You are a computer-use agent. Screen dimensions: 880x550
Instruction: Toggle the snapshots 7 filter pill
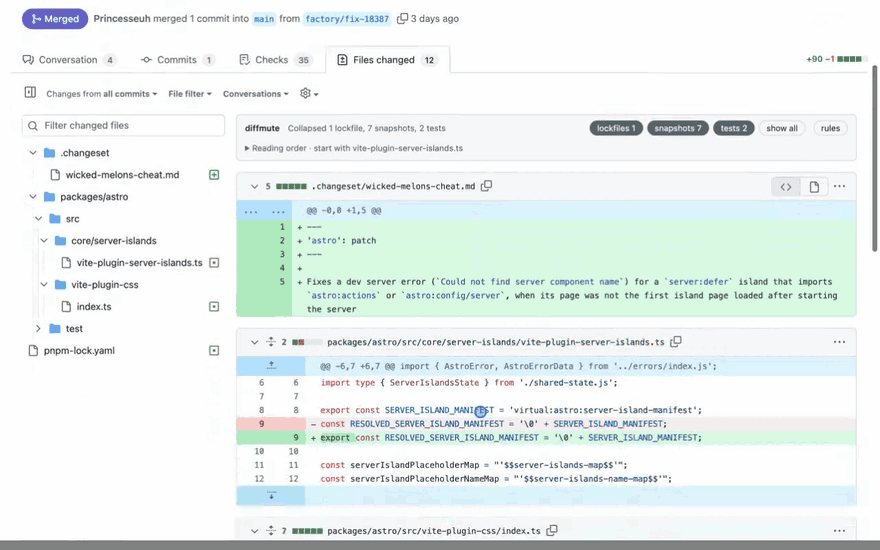click(677, 128)
